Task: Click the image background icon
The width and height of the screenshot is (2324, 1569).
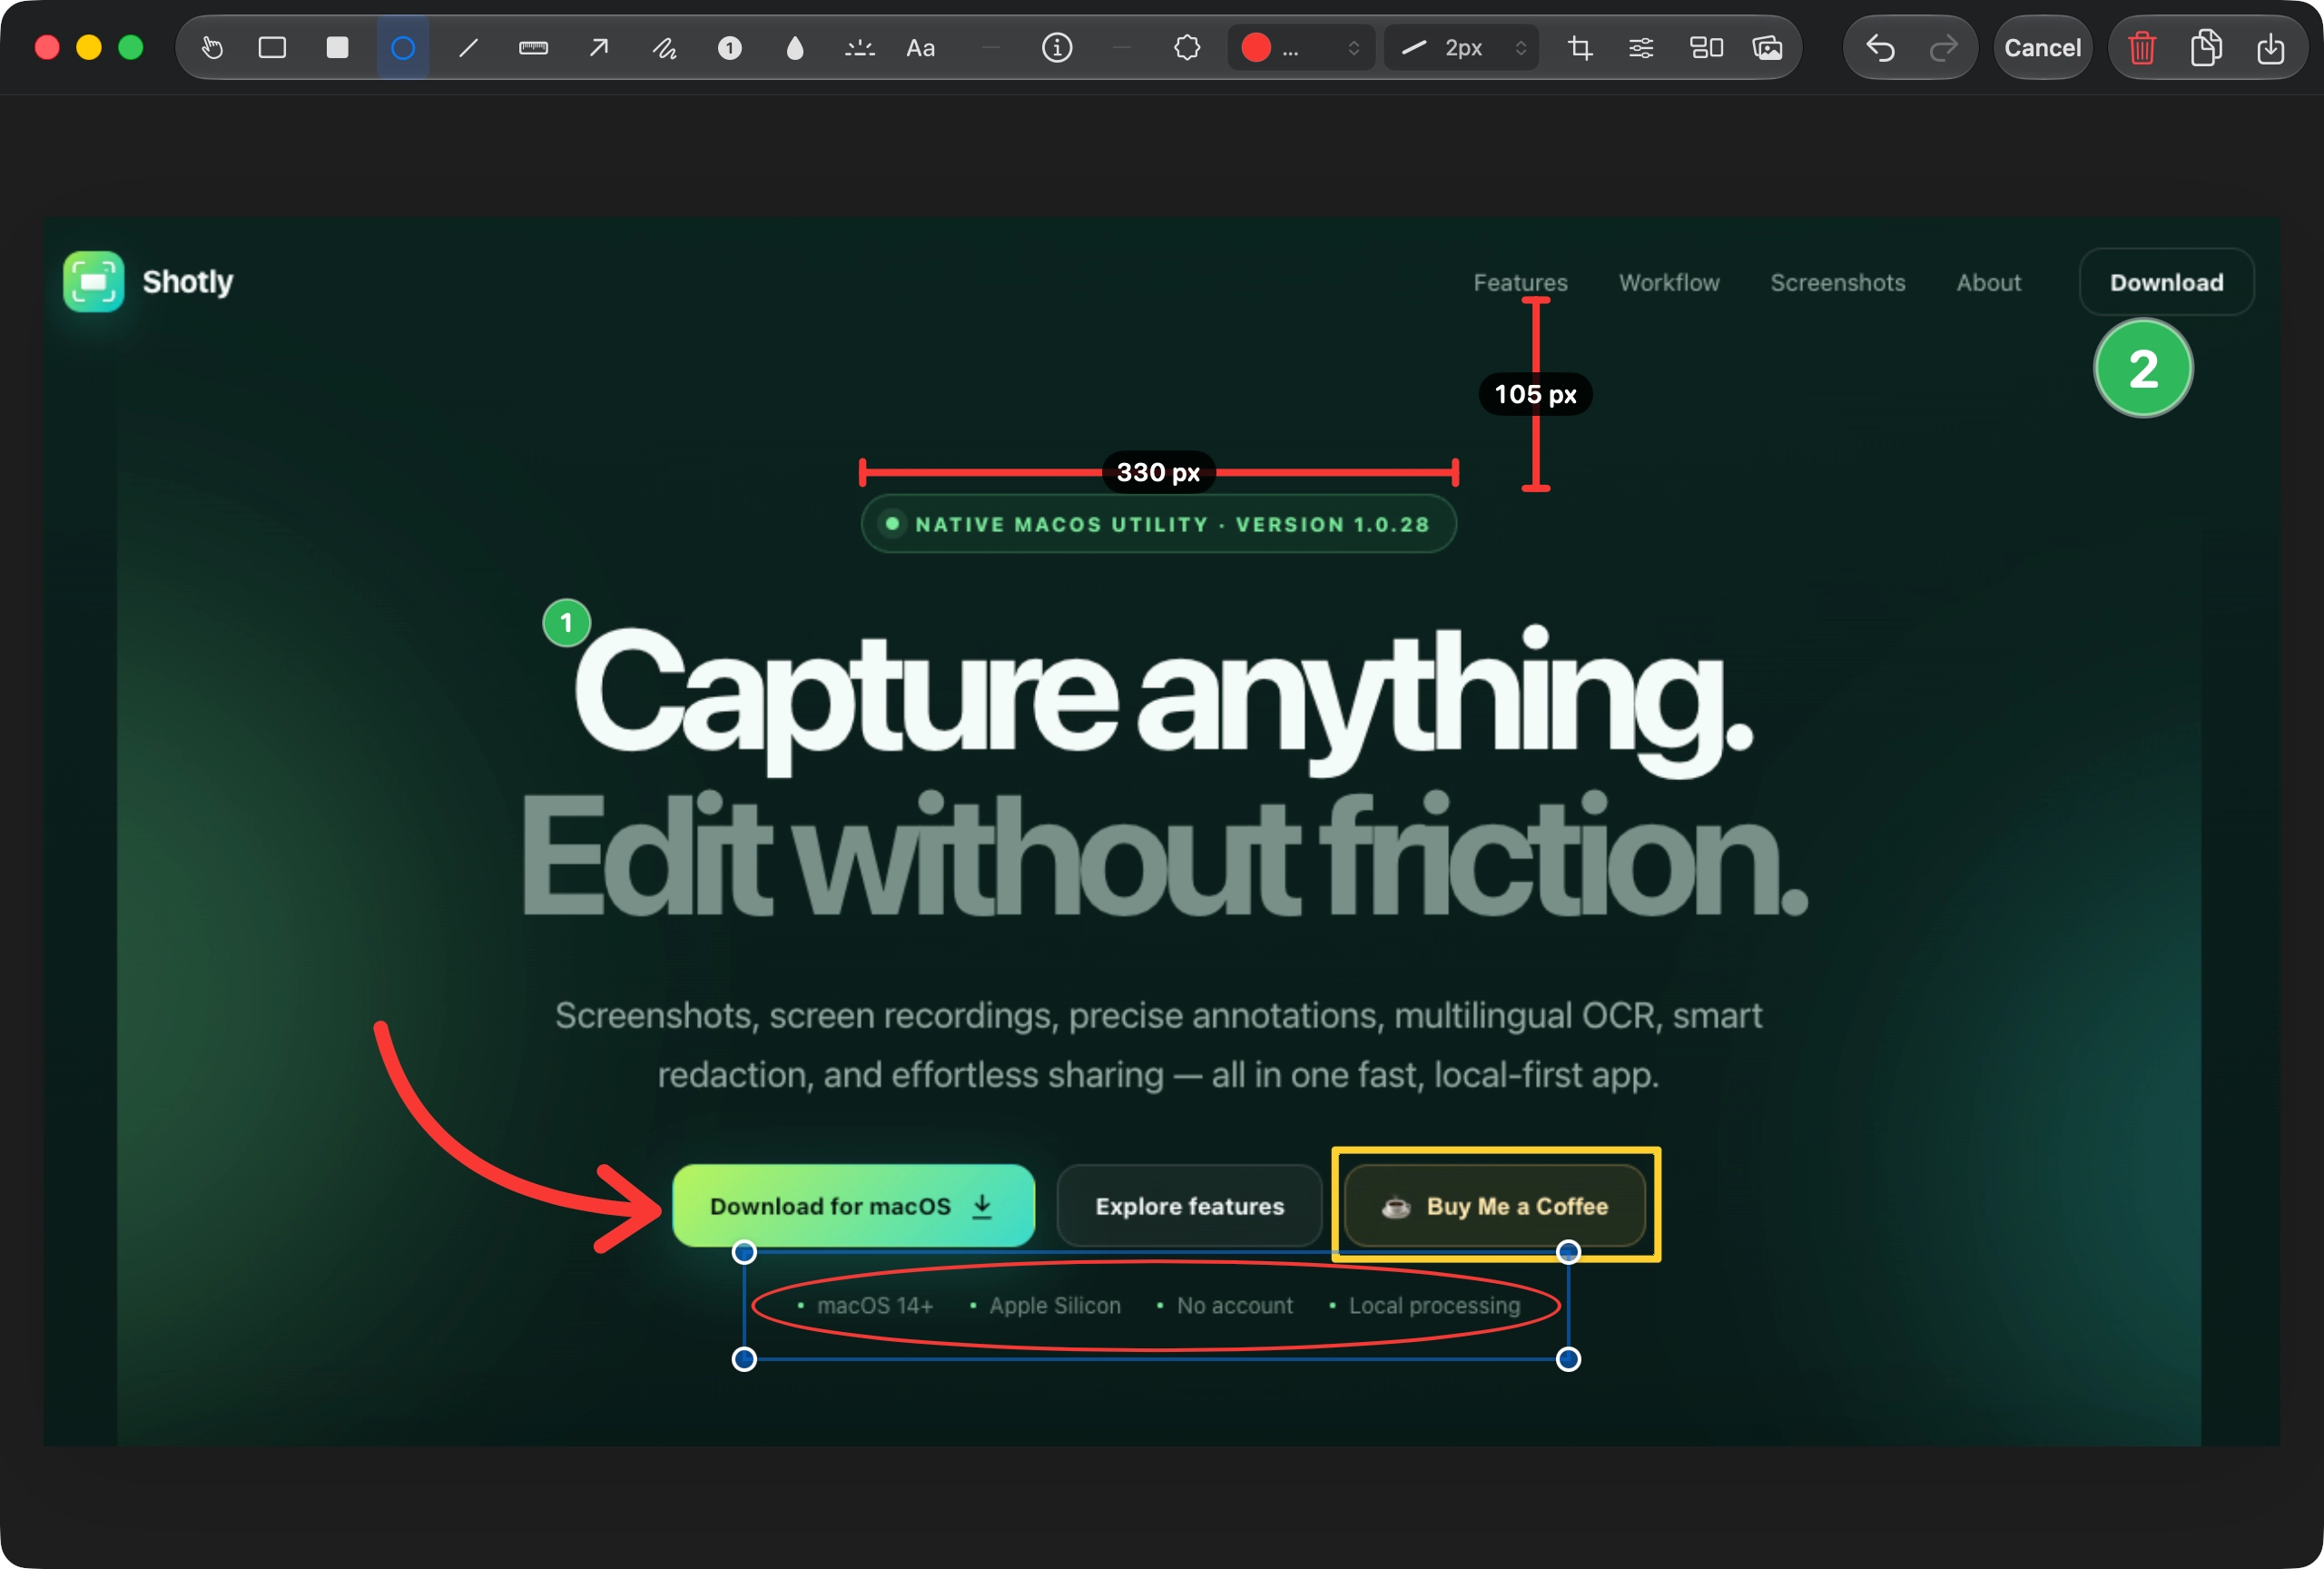Action: pos(1768,47)
